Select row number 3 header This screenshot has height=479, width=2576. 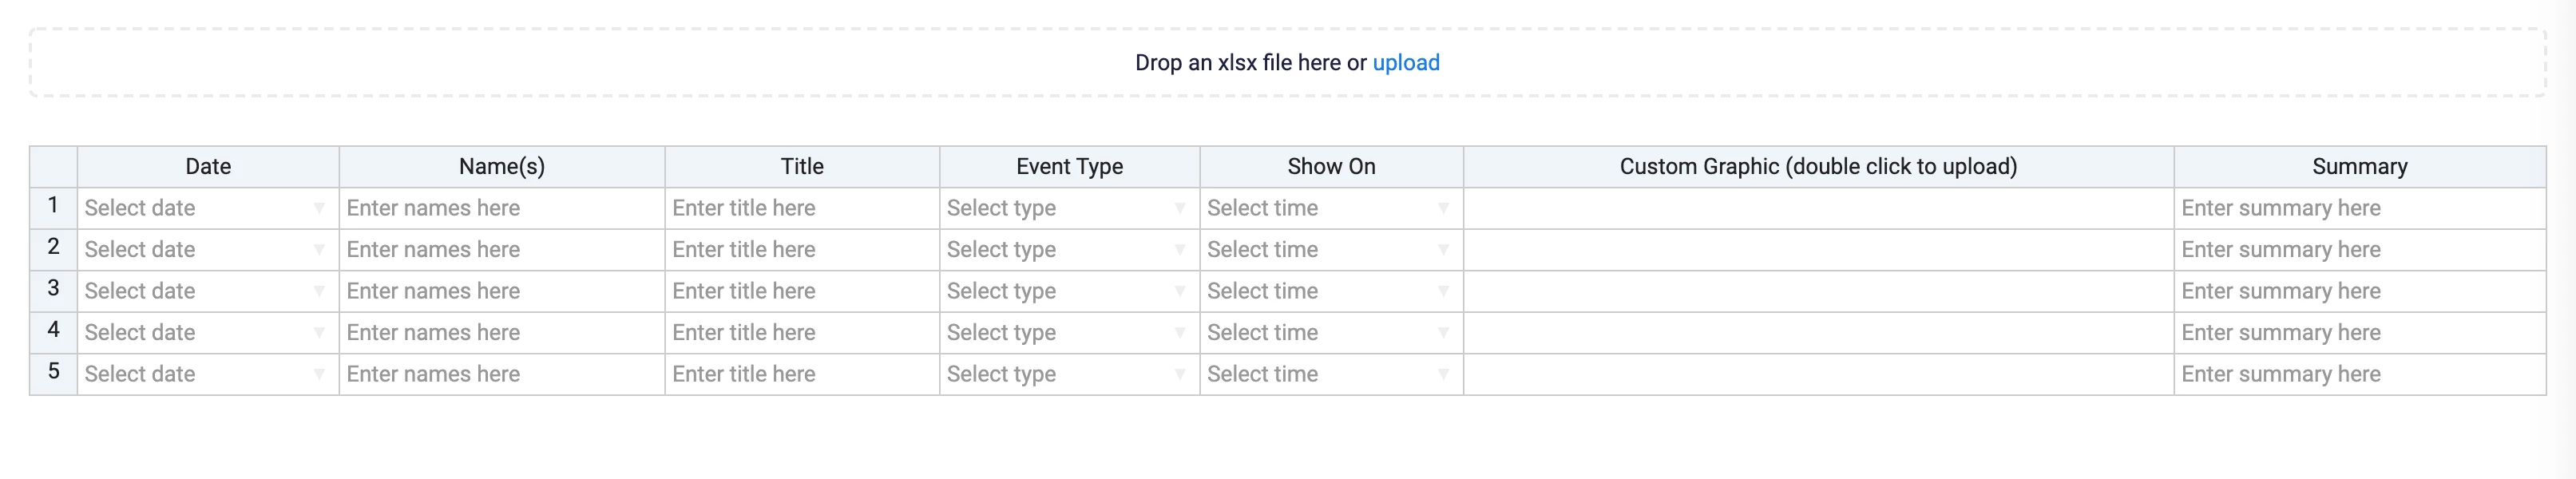53,289
